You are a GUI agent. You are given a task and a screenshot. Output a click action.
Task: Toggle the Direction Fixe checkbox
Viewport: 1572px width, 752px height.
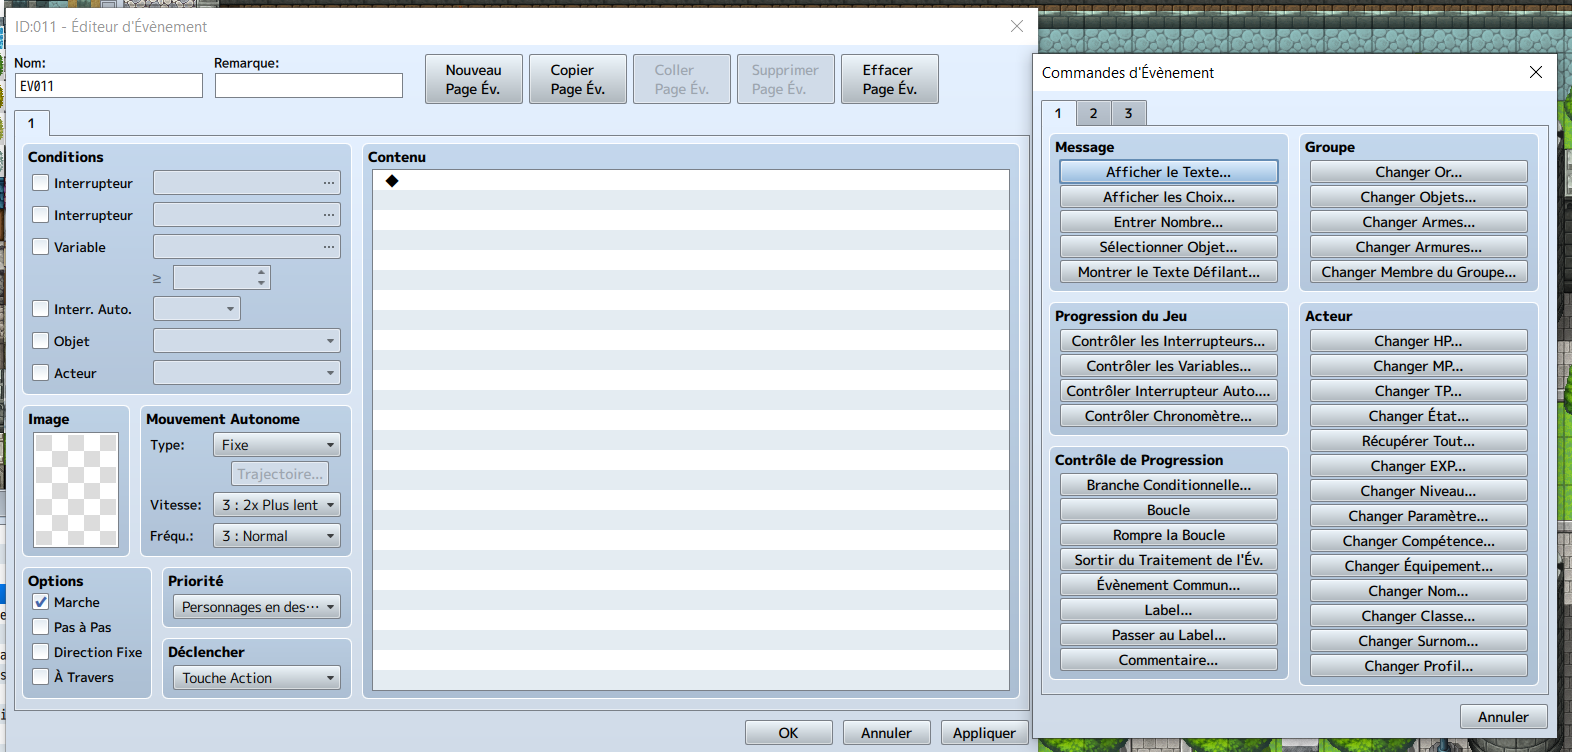pos(41,652)
